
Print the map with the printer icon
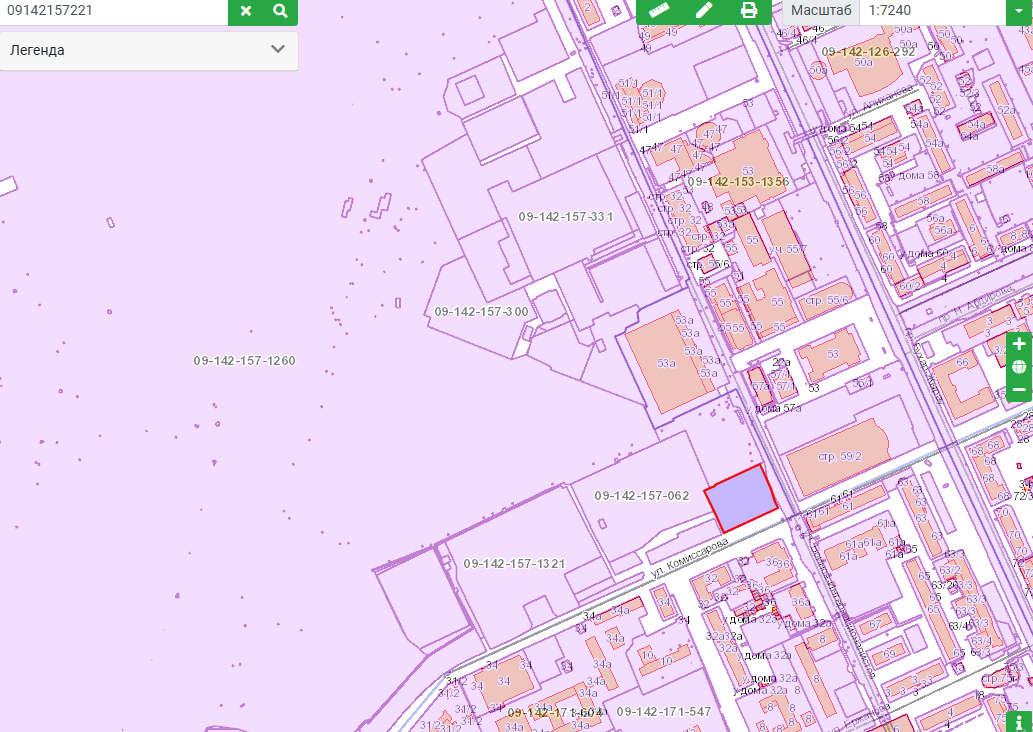coord(748,11)
